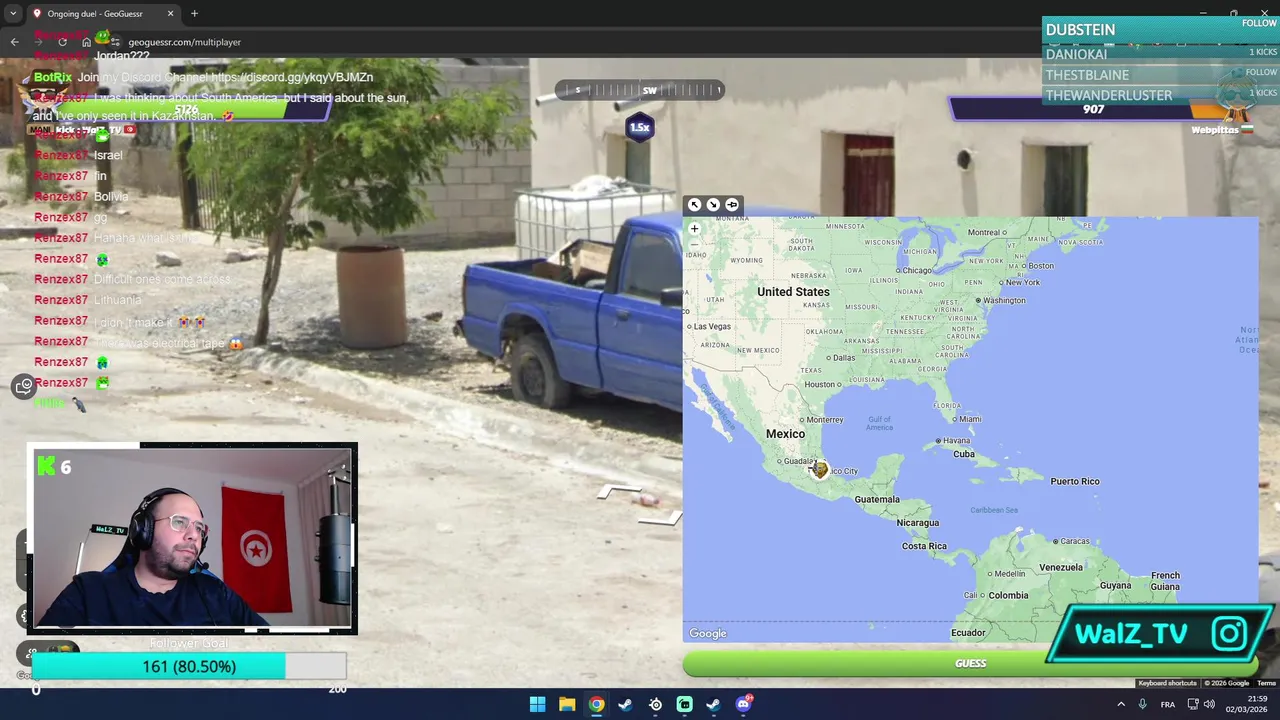Open Discord from the taskbar

click(743, 704)
